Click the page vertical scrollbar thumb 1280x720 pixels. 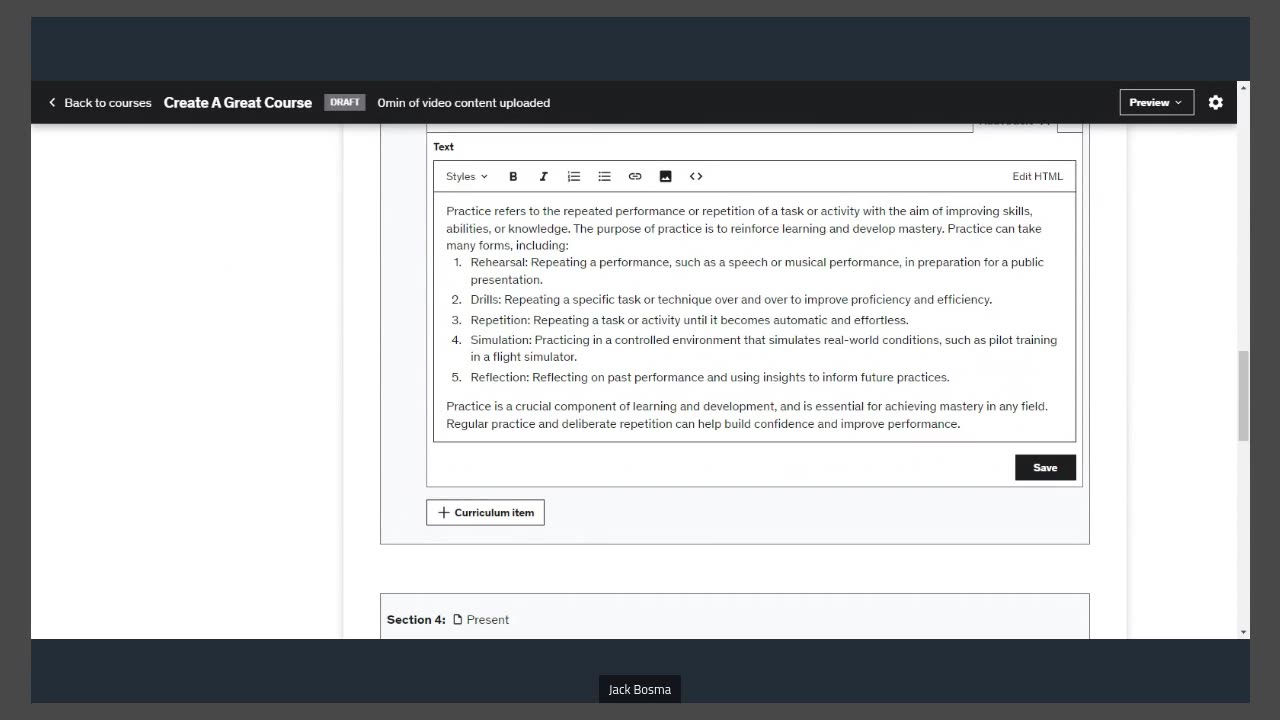point(1243,396)
